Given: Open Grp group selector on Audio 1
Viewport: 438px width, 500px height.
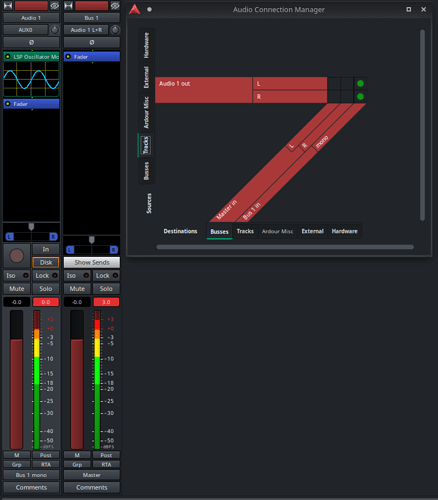Looking at the screenshot, I should [17, 464].
